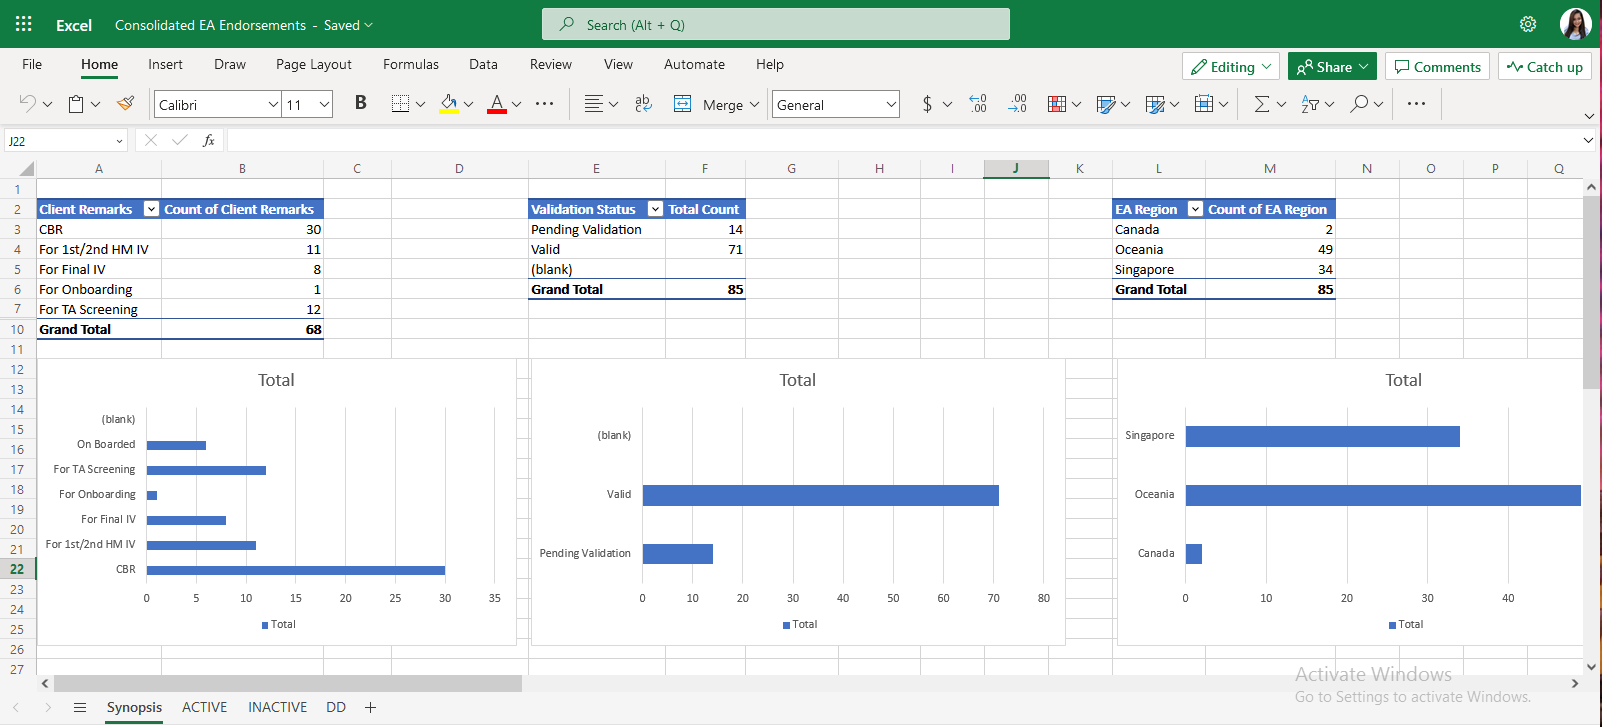Viewport: 1602px width, 727px height.
Task: Switch to the Insert ribbon tab
Action: click(165, 64)
